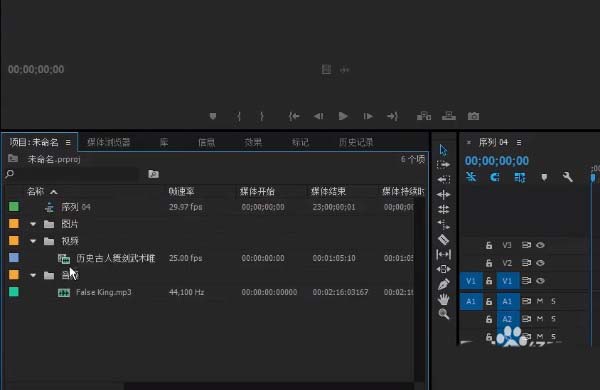Image resolution: width=600 pixels, height=390 pixels.
Task: Open timeline display settings wrench
Action: point(567,177)
